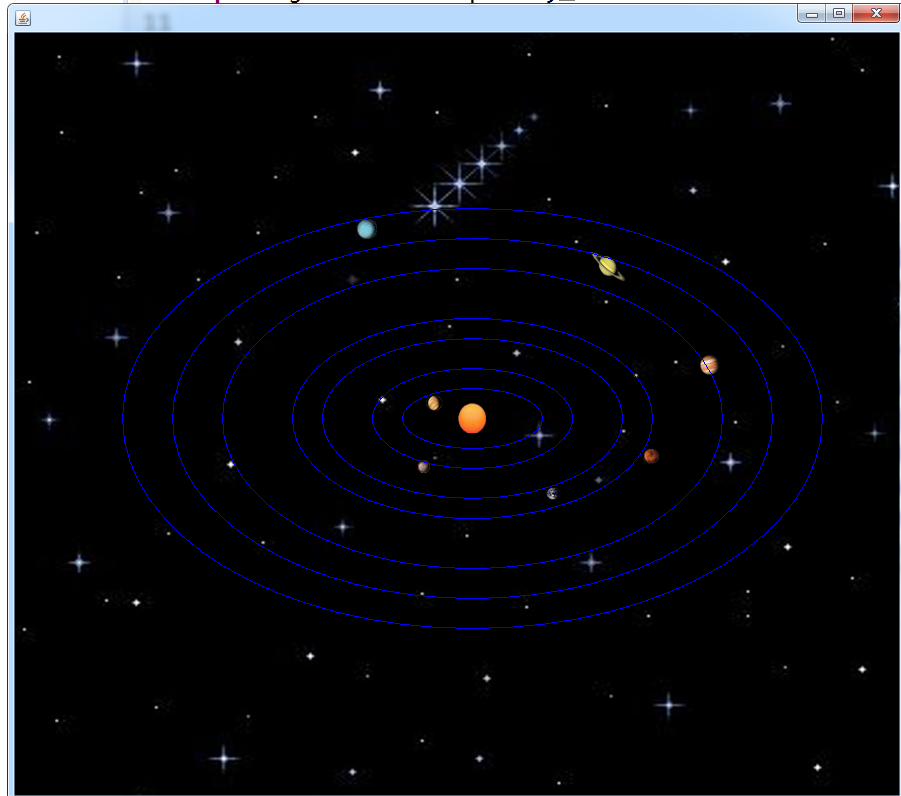Select the cyan Uranus planet
This screenshot has height=796, width=901.
[366, 229]
